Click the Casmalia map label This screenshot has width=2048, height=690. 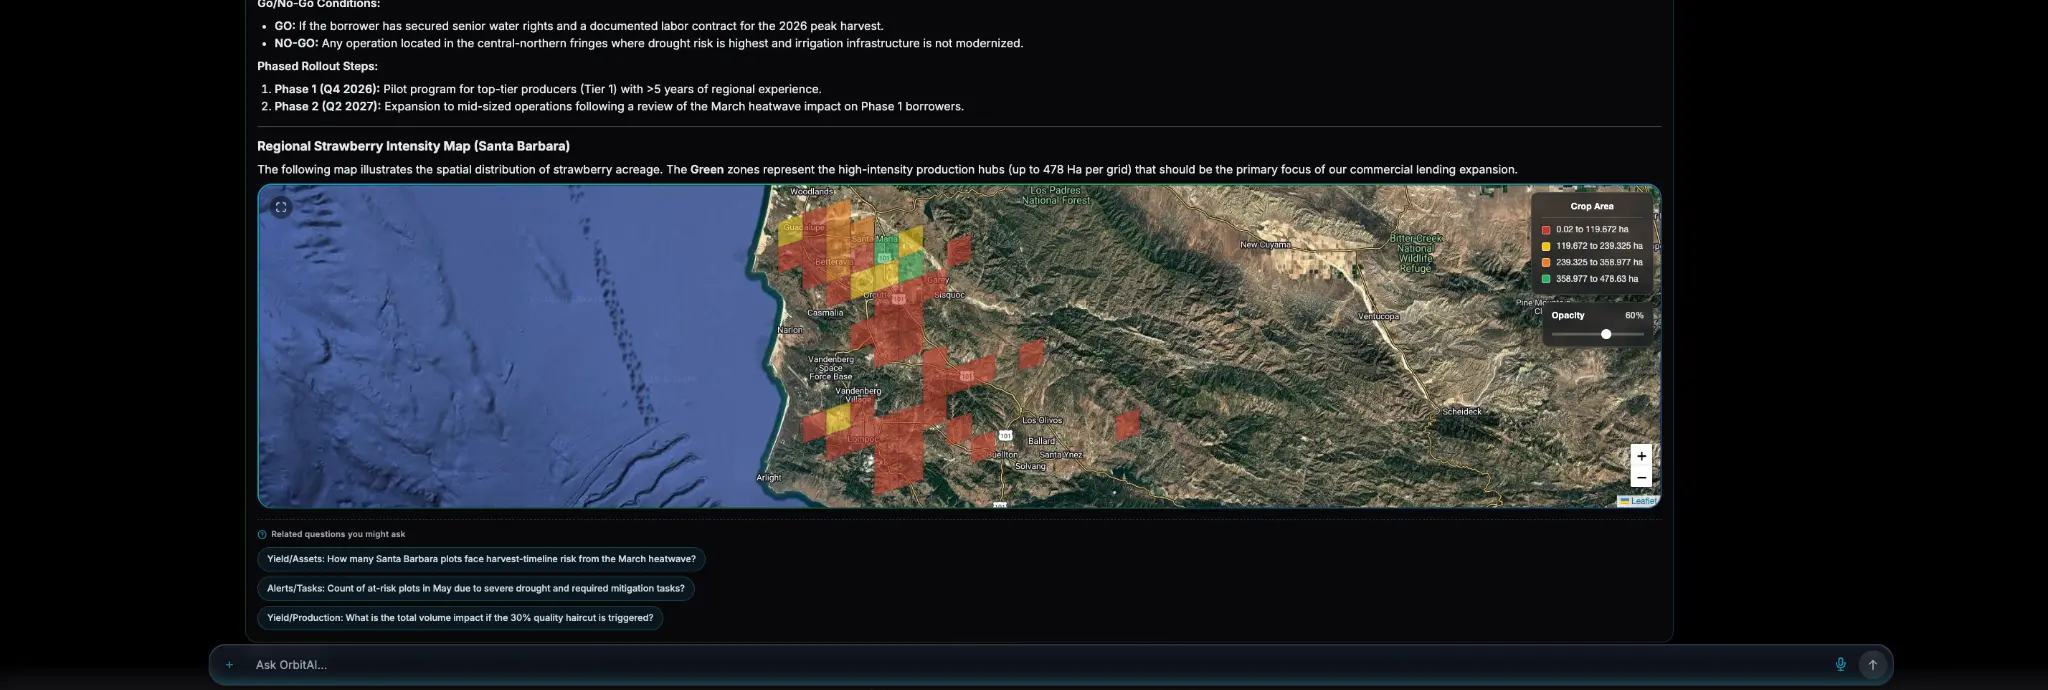pyautogui.click(x=825, y=312)
